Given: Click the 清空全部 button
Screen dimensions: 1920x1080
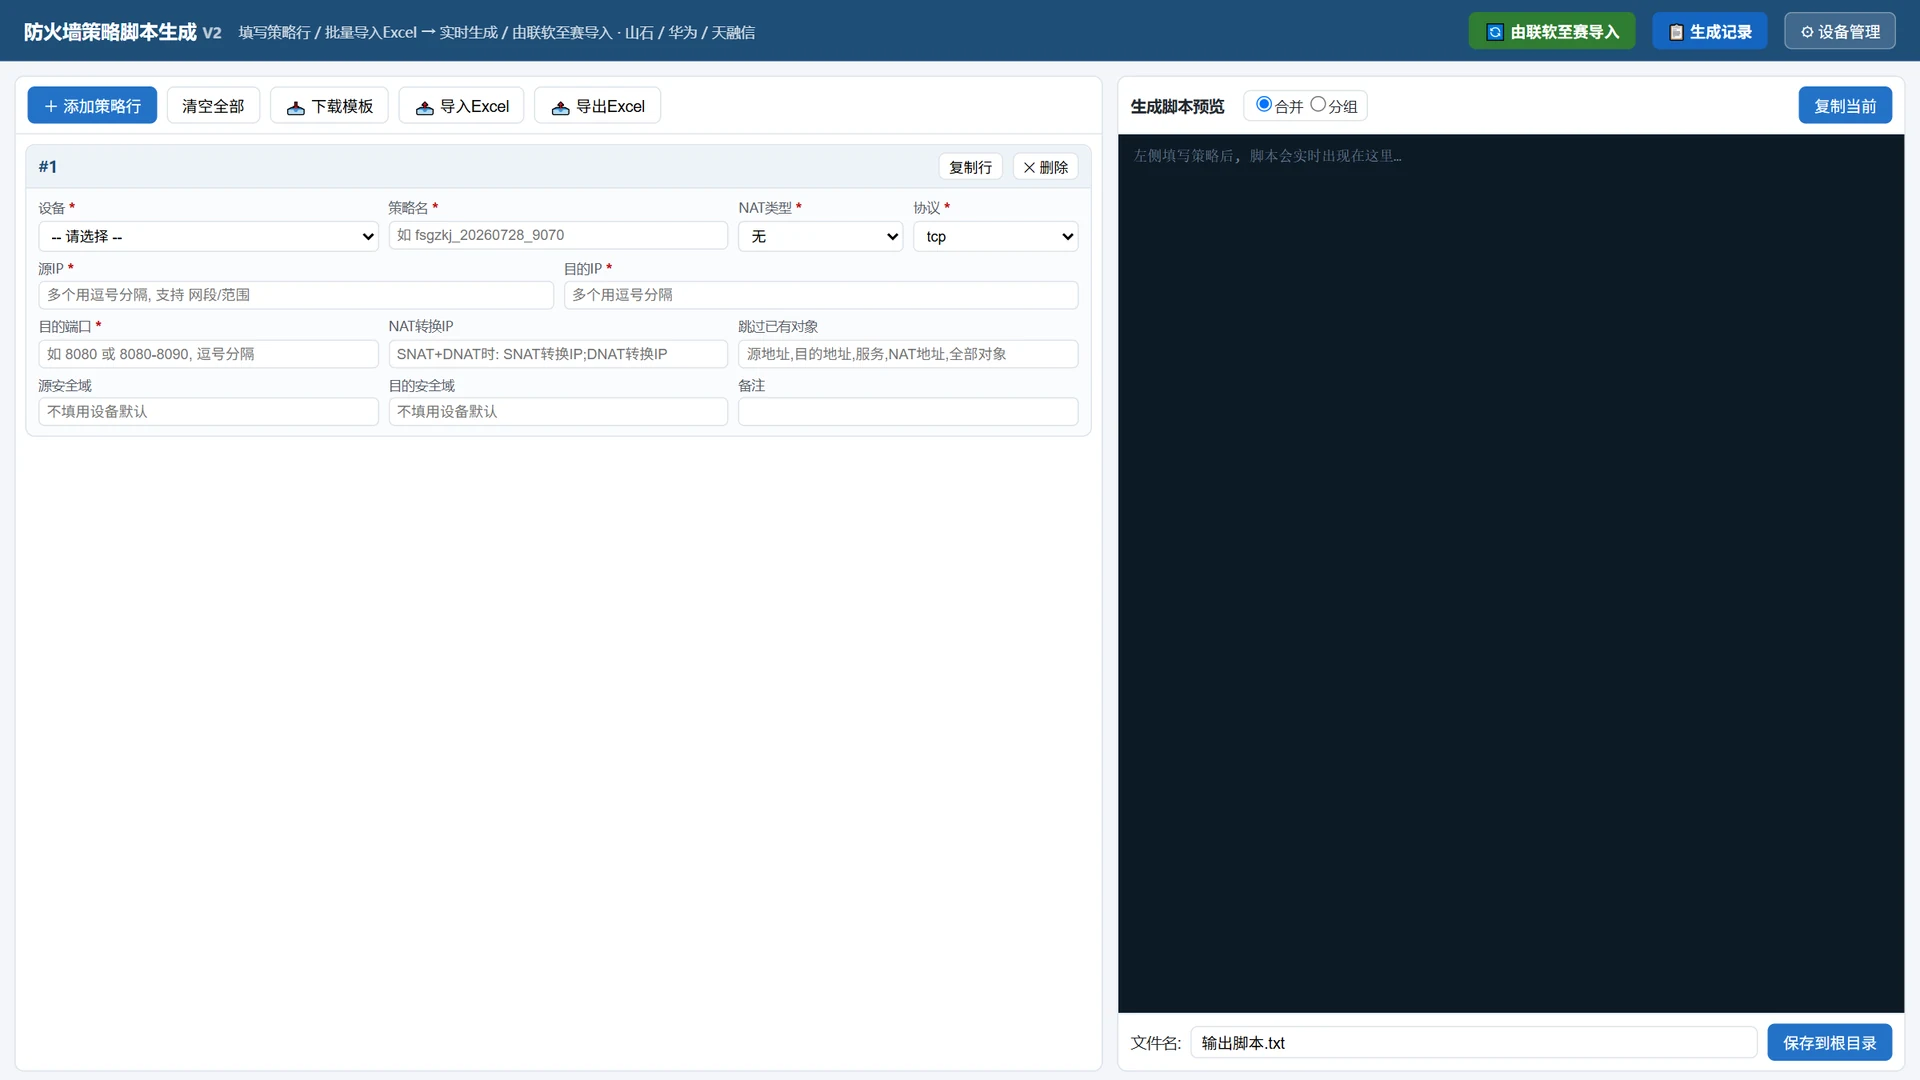Looking at the screenshot, I should point(213,106).
